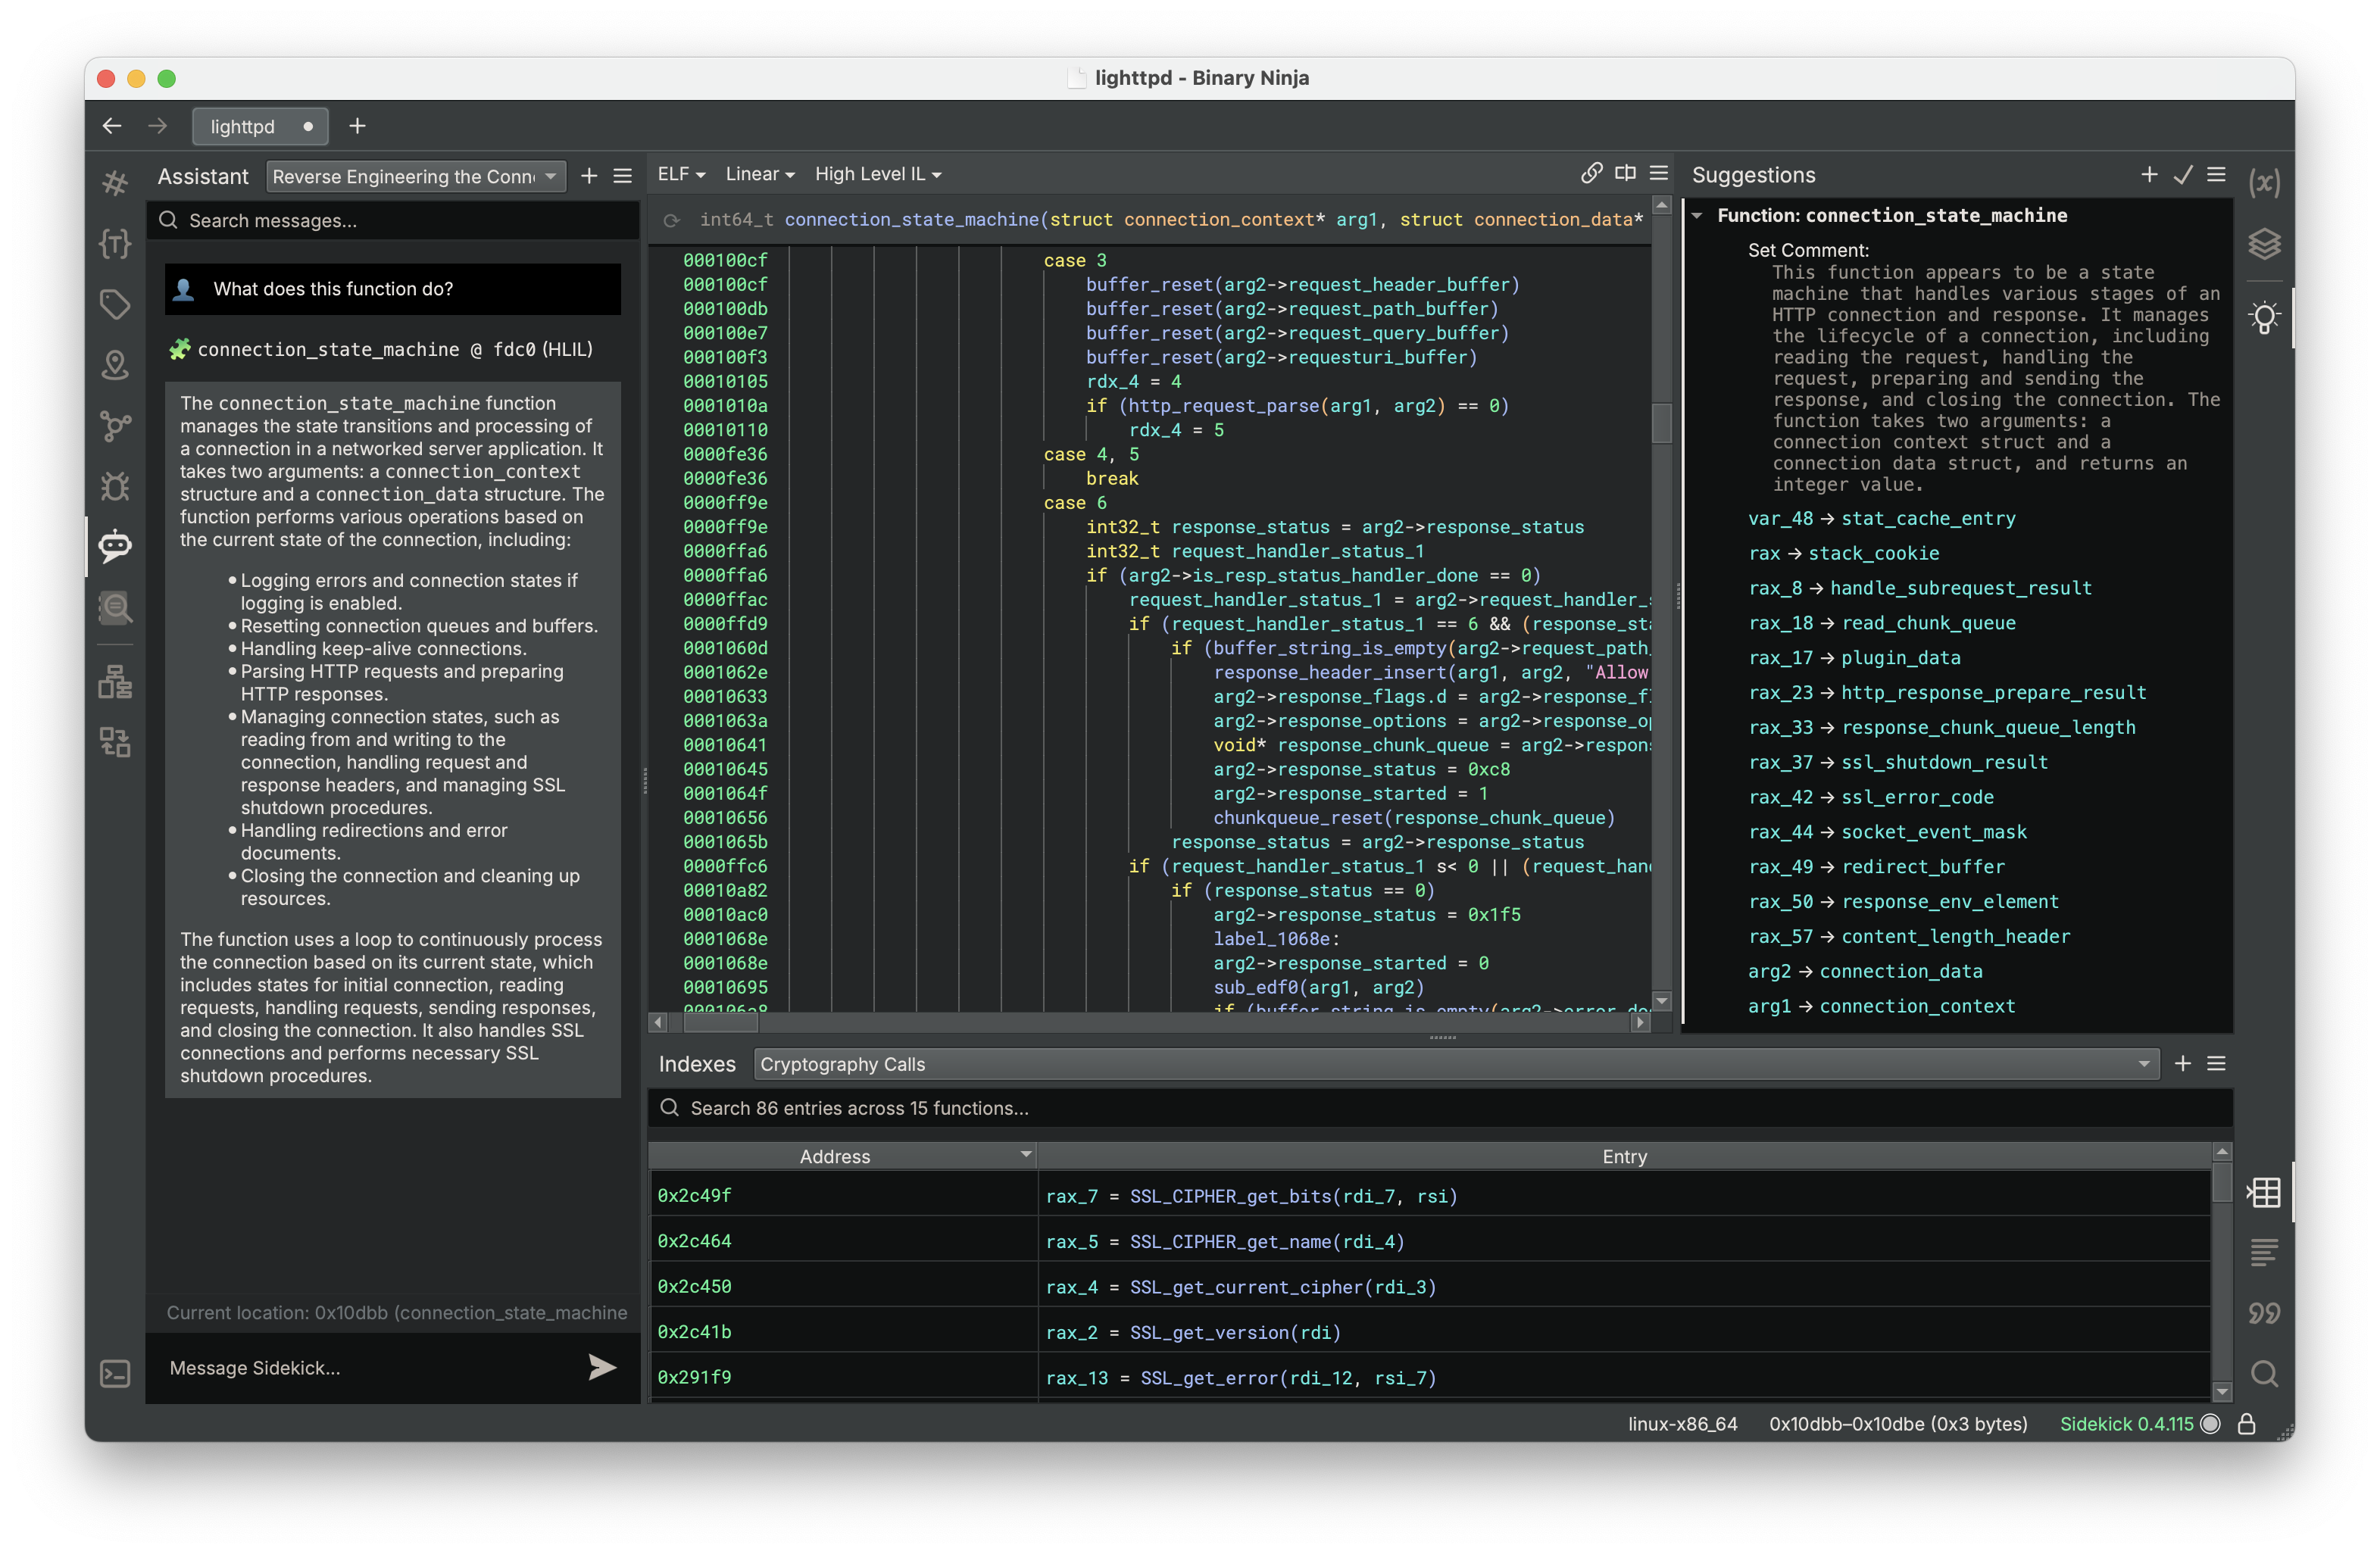The width and height of the screenshot is (2380, 1554).
Task: Open the hierarchy blocks sidebar icon
Action: point(115,682)
